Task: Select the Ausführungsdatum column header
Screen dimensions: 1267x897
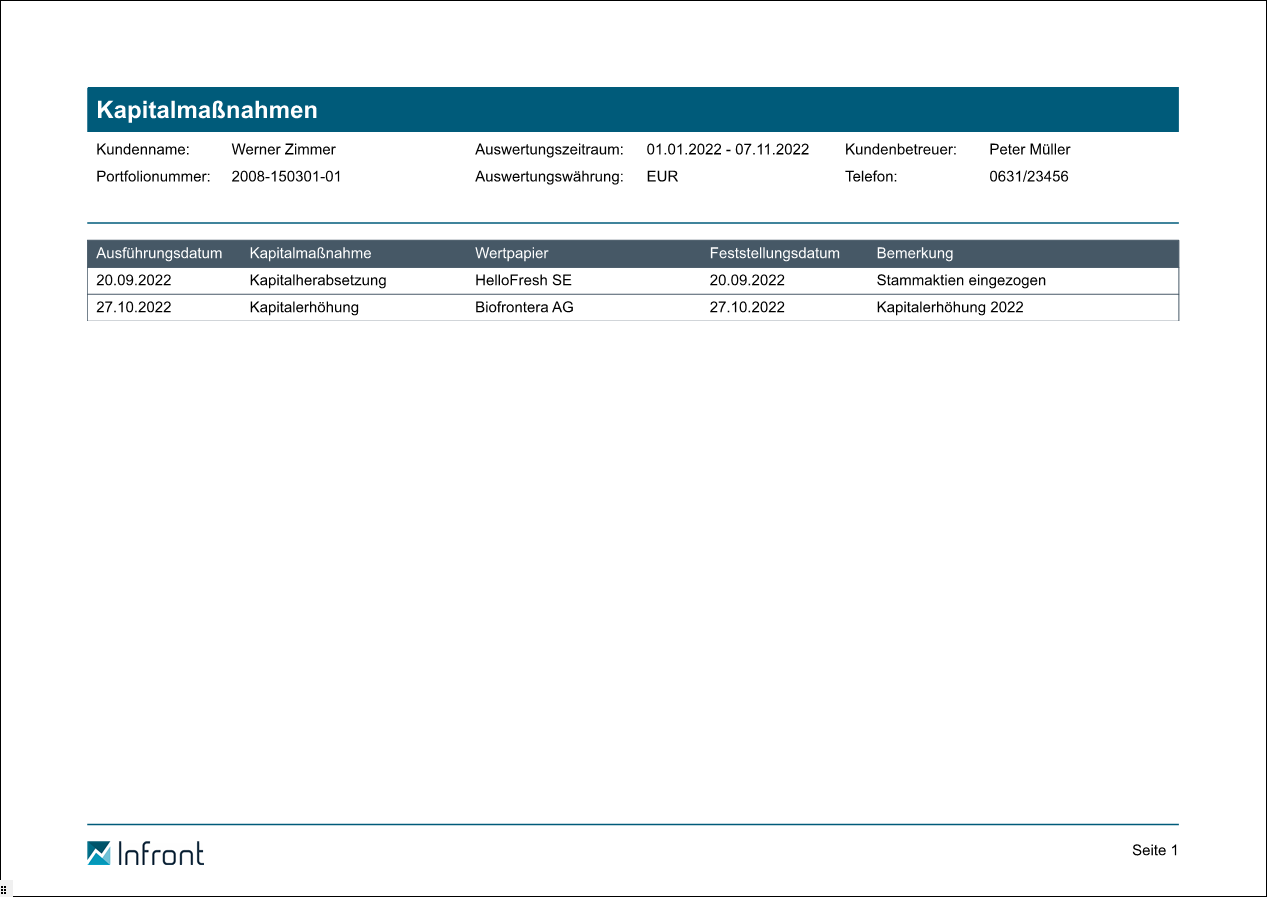Action: click(159, 253)
